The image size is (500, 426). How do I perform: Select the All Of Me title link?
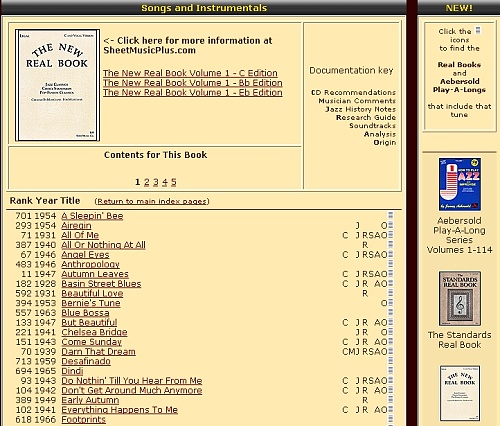click(x=80, y=235)
